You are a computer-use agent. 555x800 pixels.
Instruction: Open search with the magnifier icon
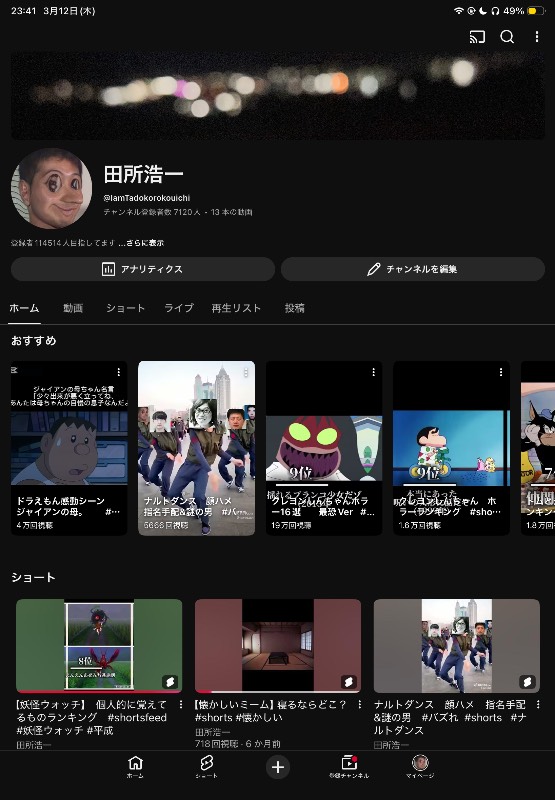coord(507,37)
